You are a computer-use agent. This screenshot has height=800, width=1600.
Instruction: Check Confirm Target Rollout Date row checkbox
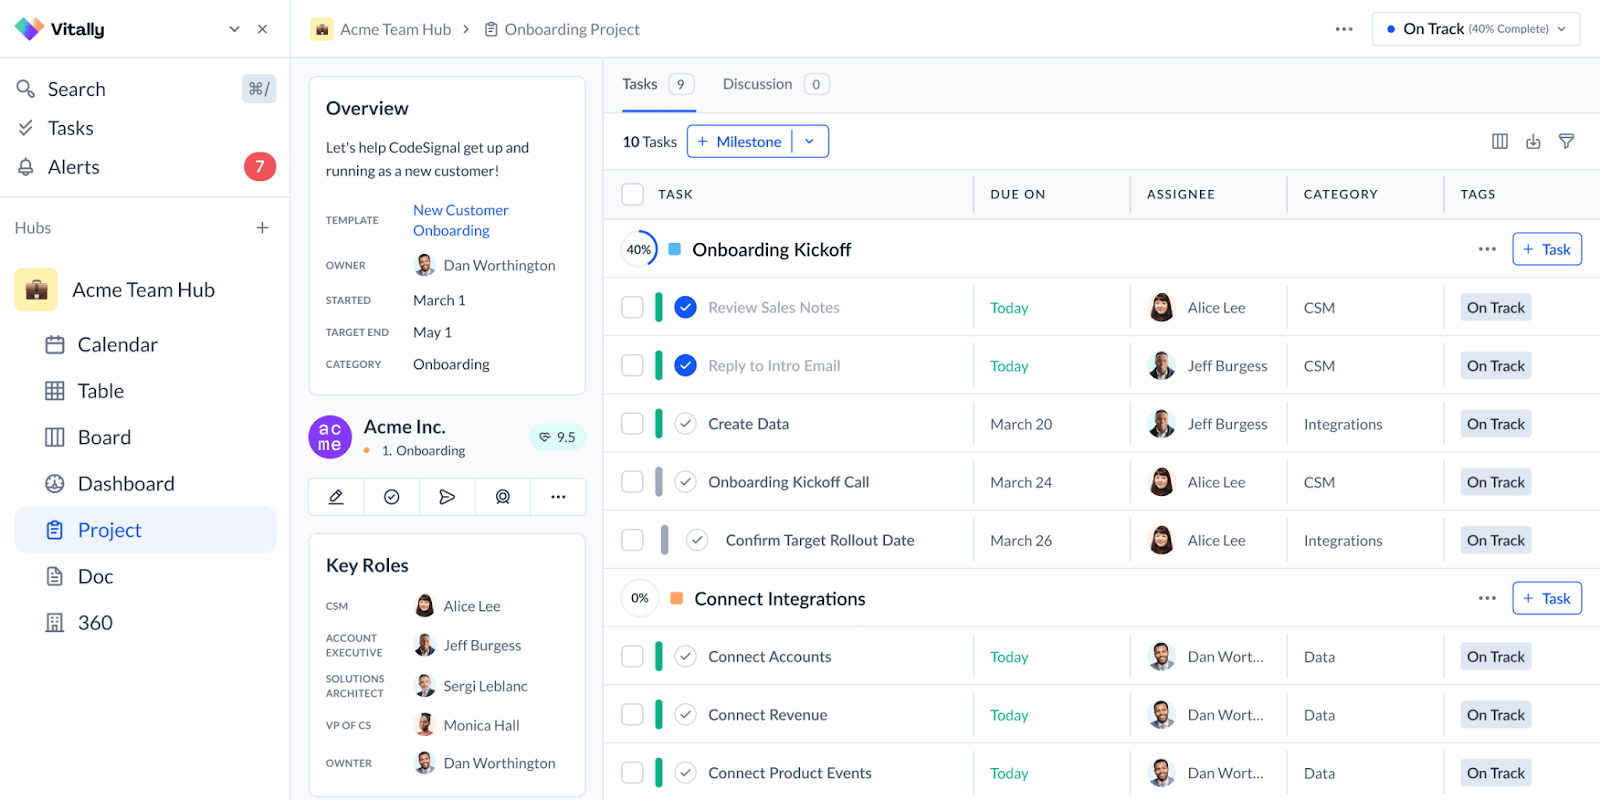632,540
